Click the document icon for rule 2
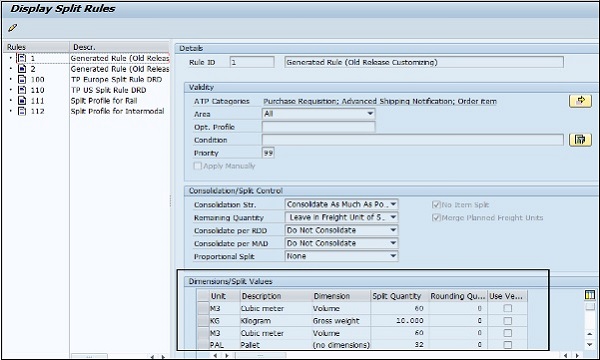 pyautogui.click(x=22, y=69)
